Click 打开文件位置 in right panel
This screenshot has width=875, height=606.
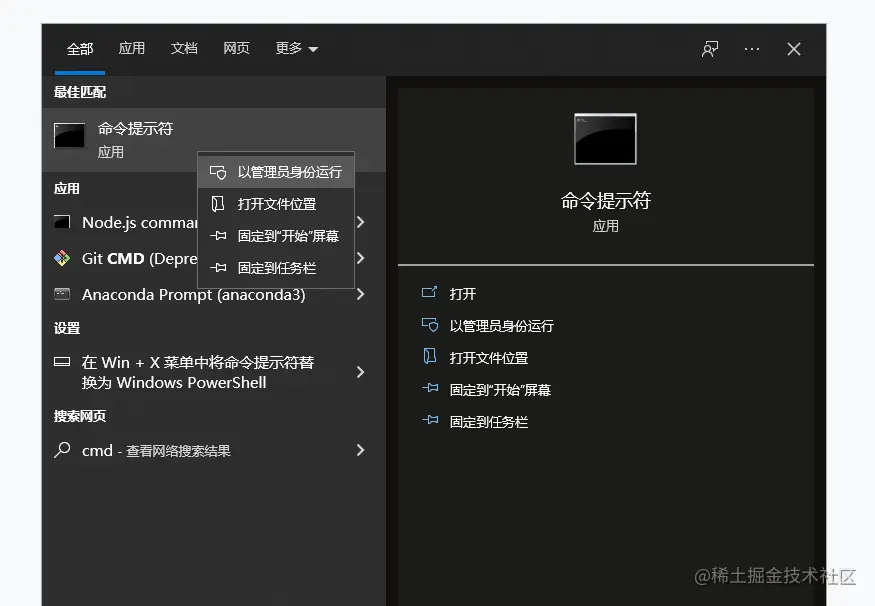pyautogui.click(x=489, y=358)
